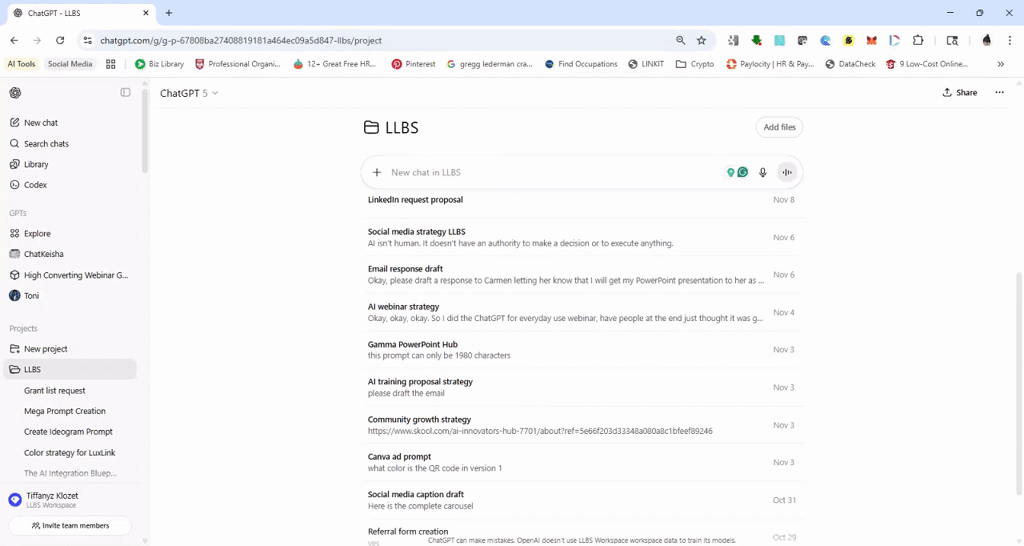The width and height of the screenshot is (1024, 546).
Task: Focus the New chat in LLBS input
Action: tap(555, 172)
